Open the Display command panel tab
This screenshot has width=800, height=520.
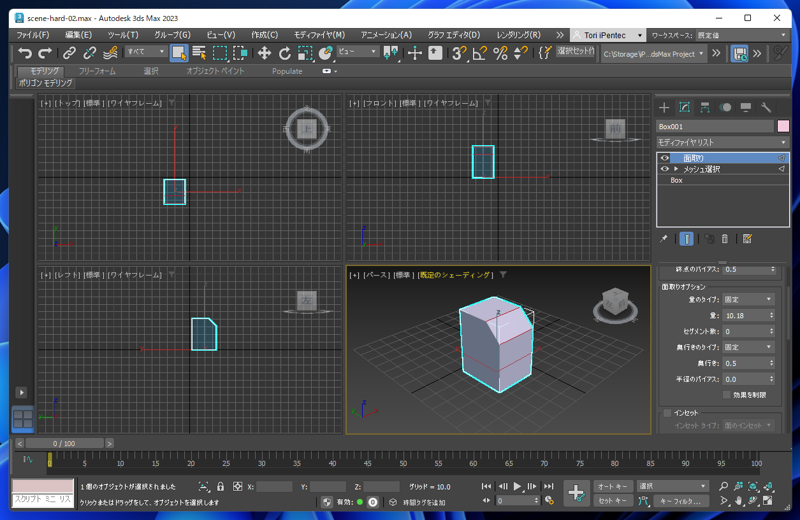point(745,107)
